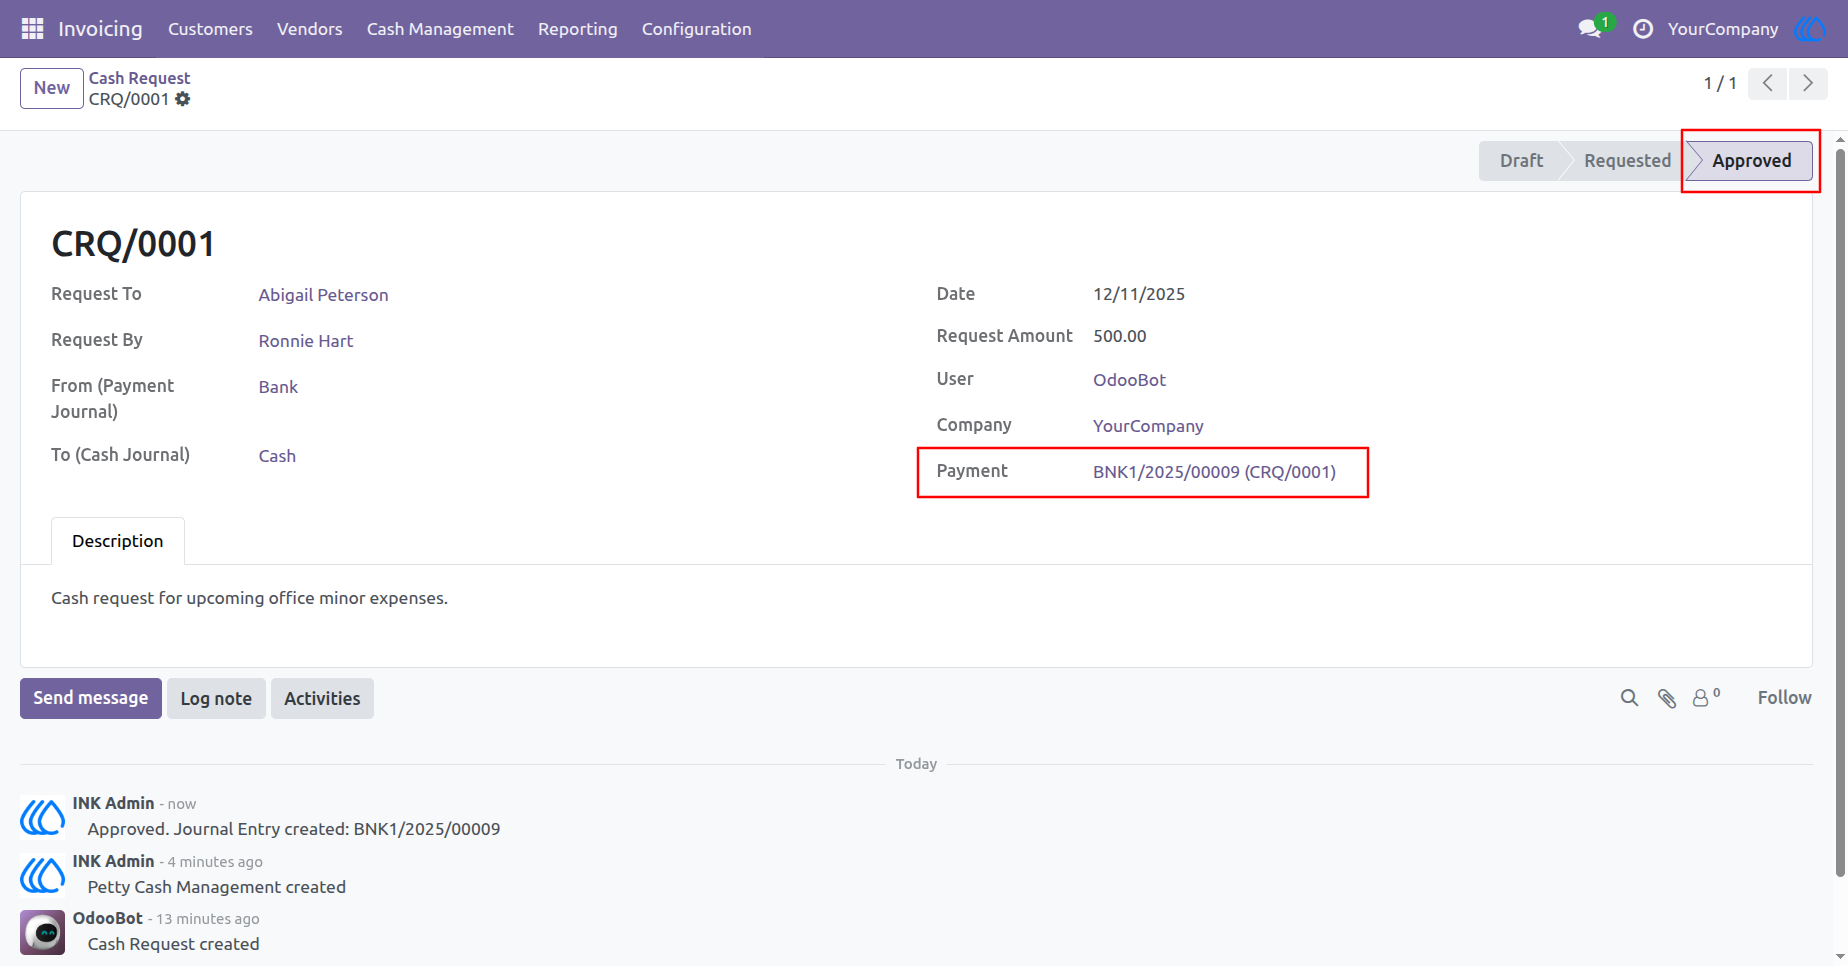Click the Send message button

tap(91, 698)
